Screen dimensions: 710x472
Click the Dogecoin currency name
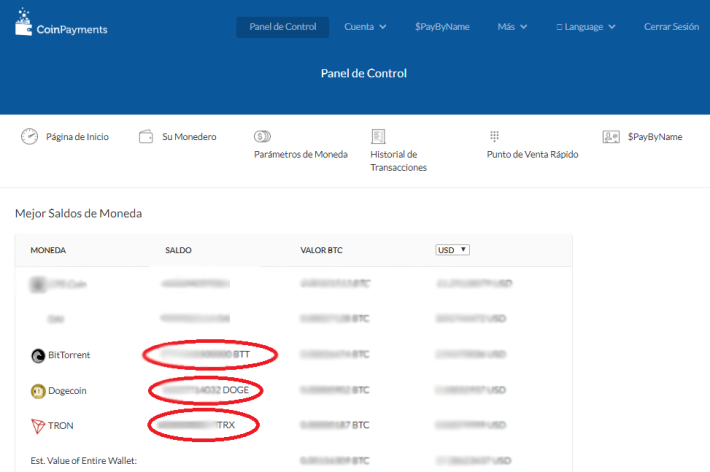pos(67,390)
